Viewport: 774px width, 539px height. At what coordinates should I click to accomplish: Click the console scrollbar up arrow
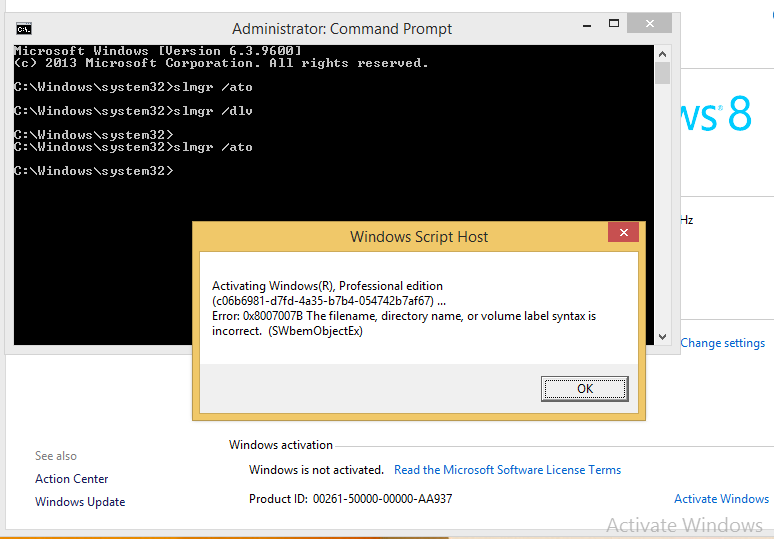[x=662, y=54]
